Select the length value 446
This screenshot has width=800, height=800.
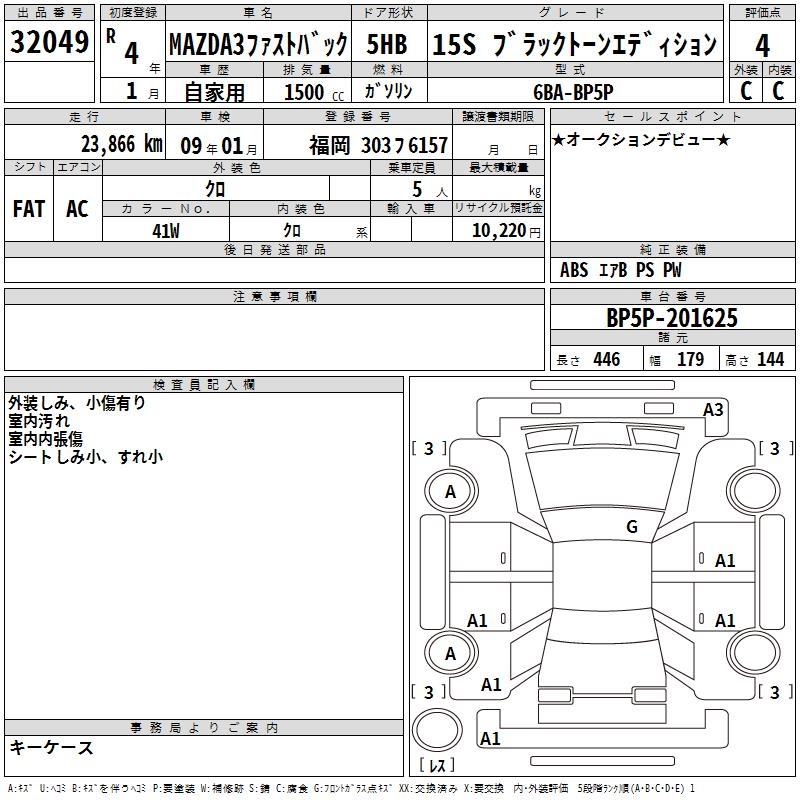click(607, 360)
